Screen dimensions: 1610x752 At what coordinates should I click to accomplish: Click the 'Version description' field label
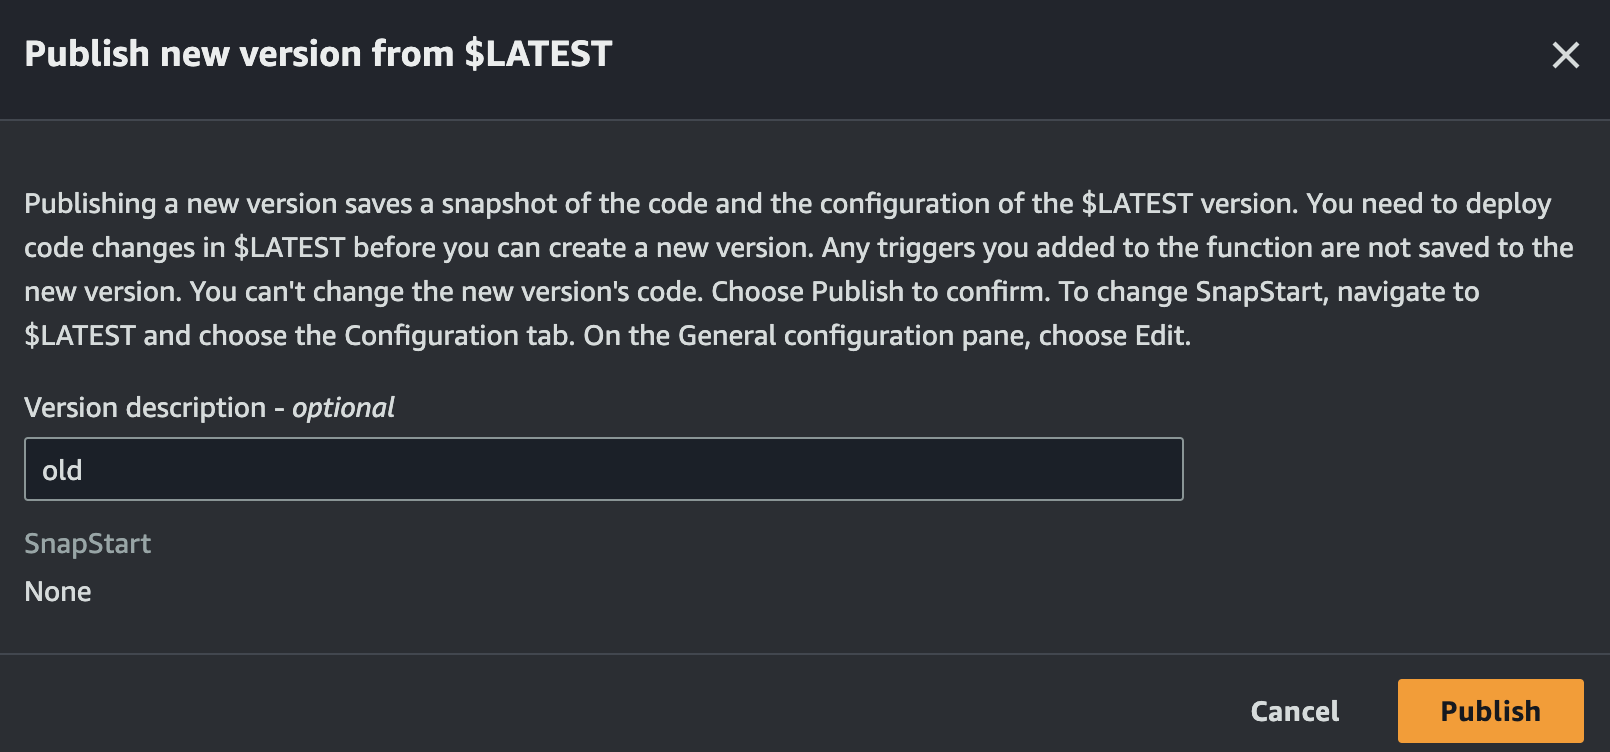145,408
